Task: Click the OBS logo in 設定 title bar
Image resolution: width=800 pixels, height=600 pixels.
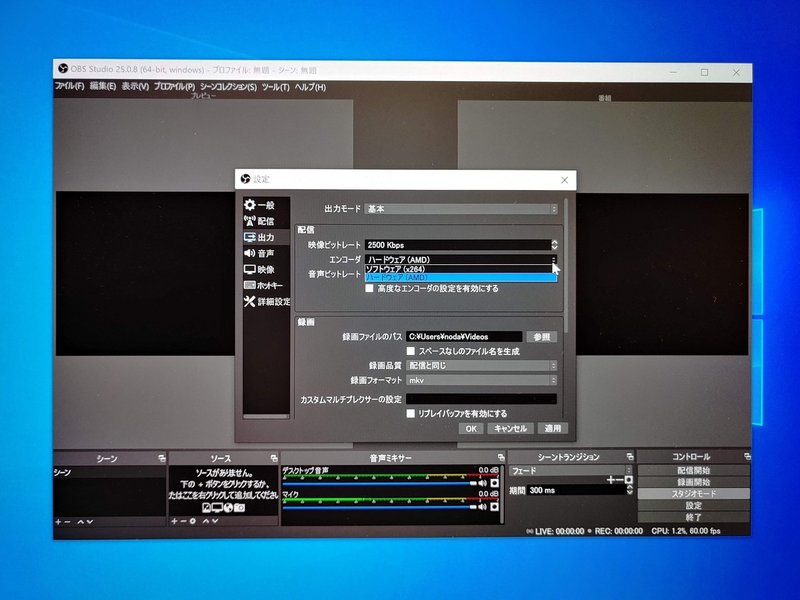Action: [245, 179]
